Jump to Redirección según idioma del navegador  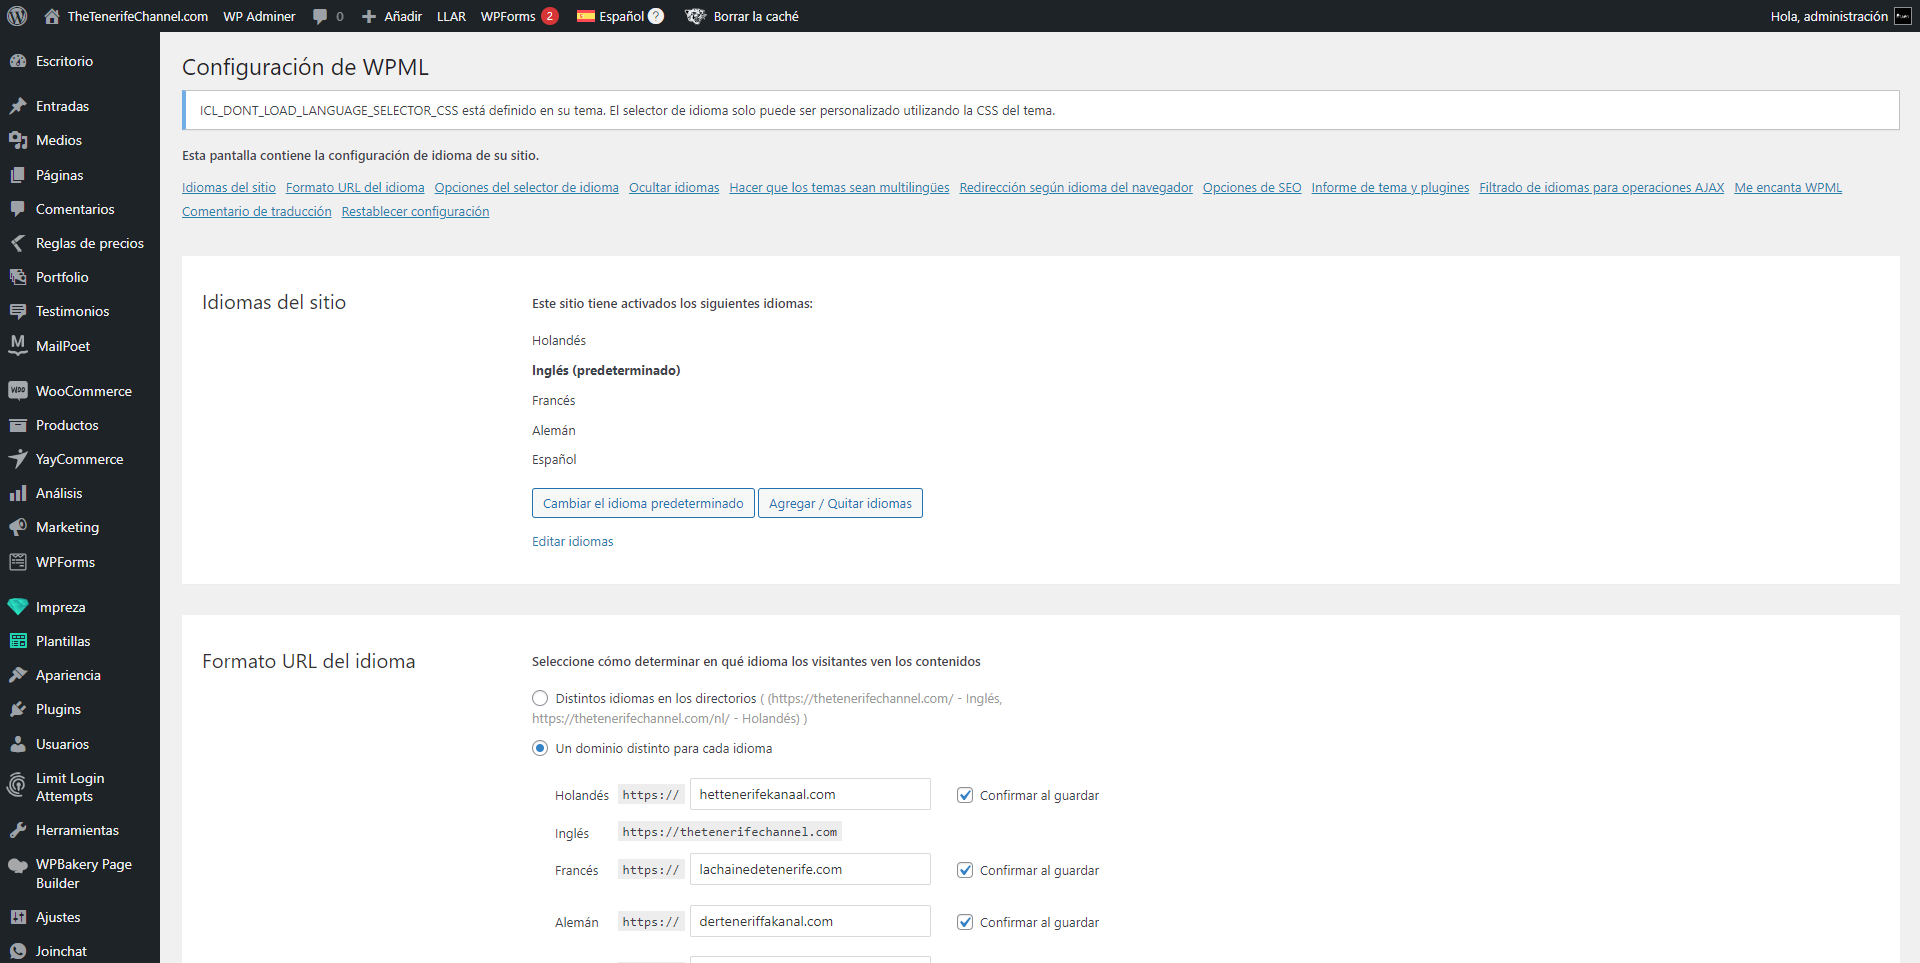[1076, 187]
